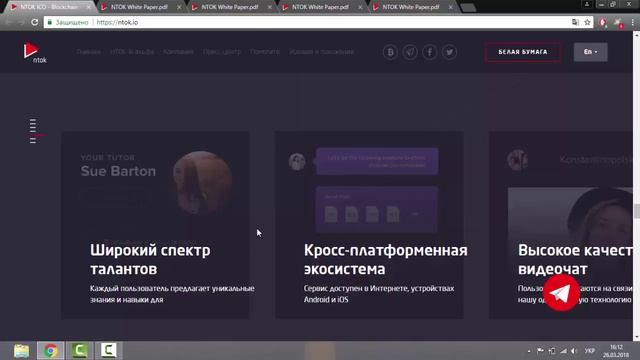The height and width of the screenshot is (360, 640).
Task: Click the Sue Barton tutor portrait
Action: click(202, 183)
